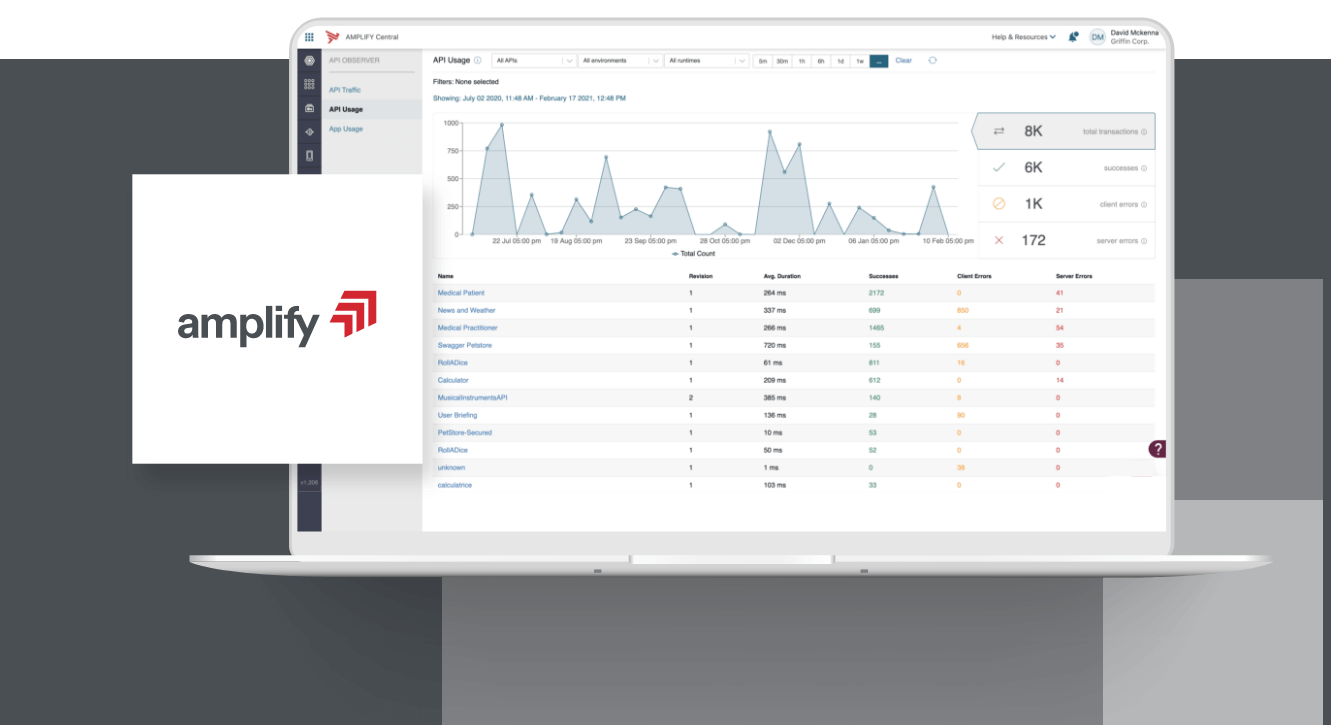Select the device icon in dark sidebar
This screenshot has height=725, width=1331.
coord(309,155)
